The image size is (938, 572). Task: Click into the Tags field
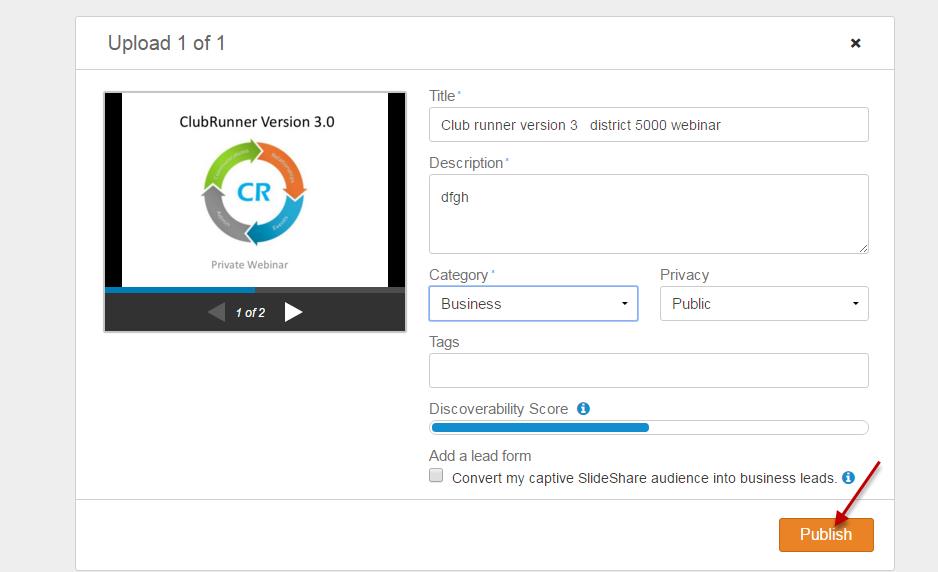click(x=648, y=370)
